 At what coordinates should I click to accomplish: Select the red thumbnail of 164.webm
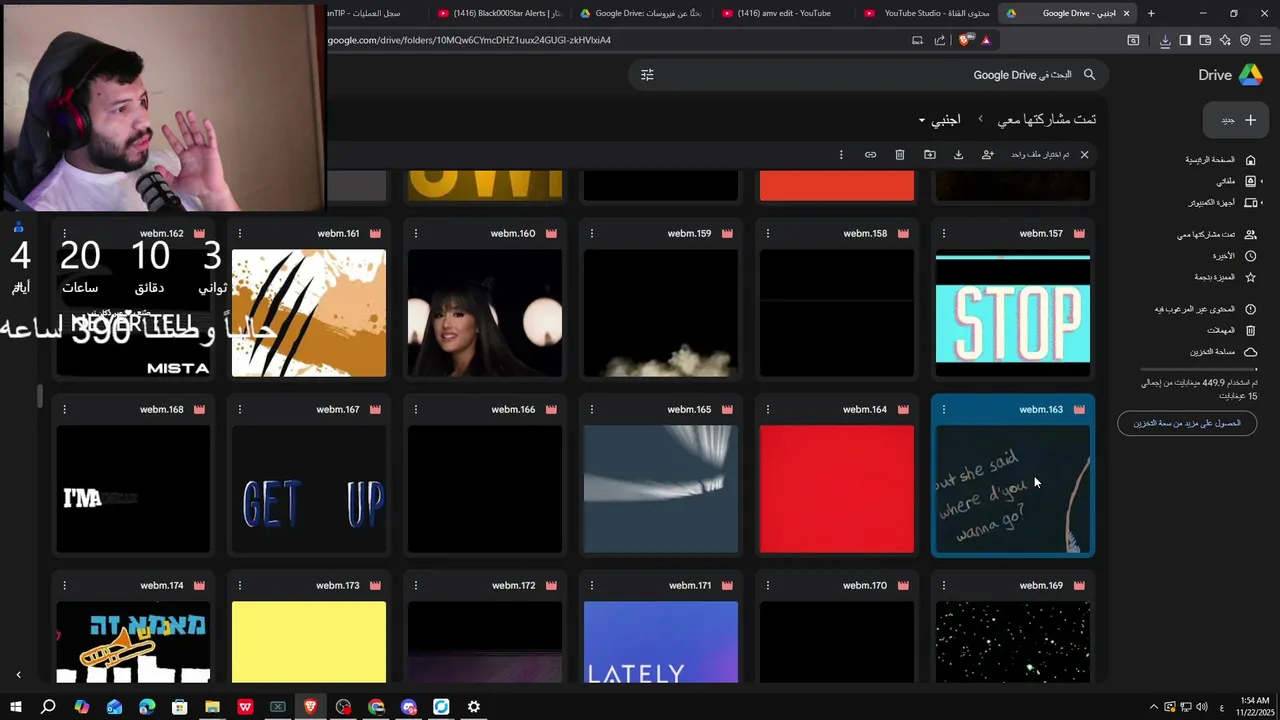point(837,489)
